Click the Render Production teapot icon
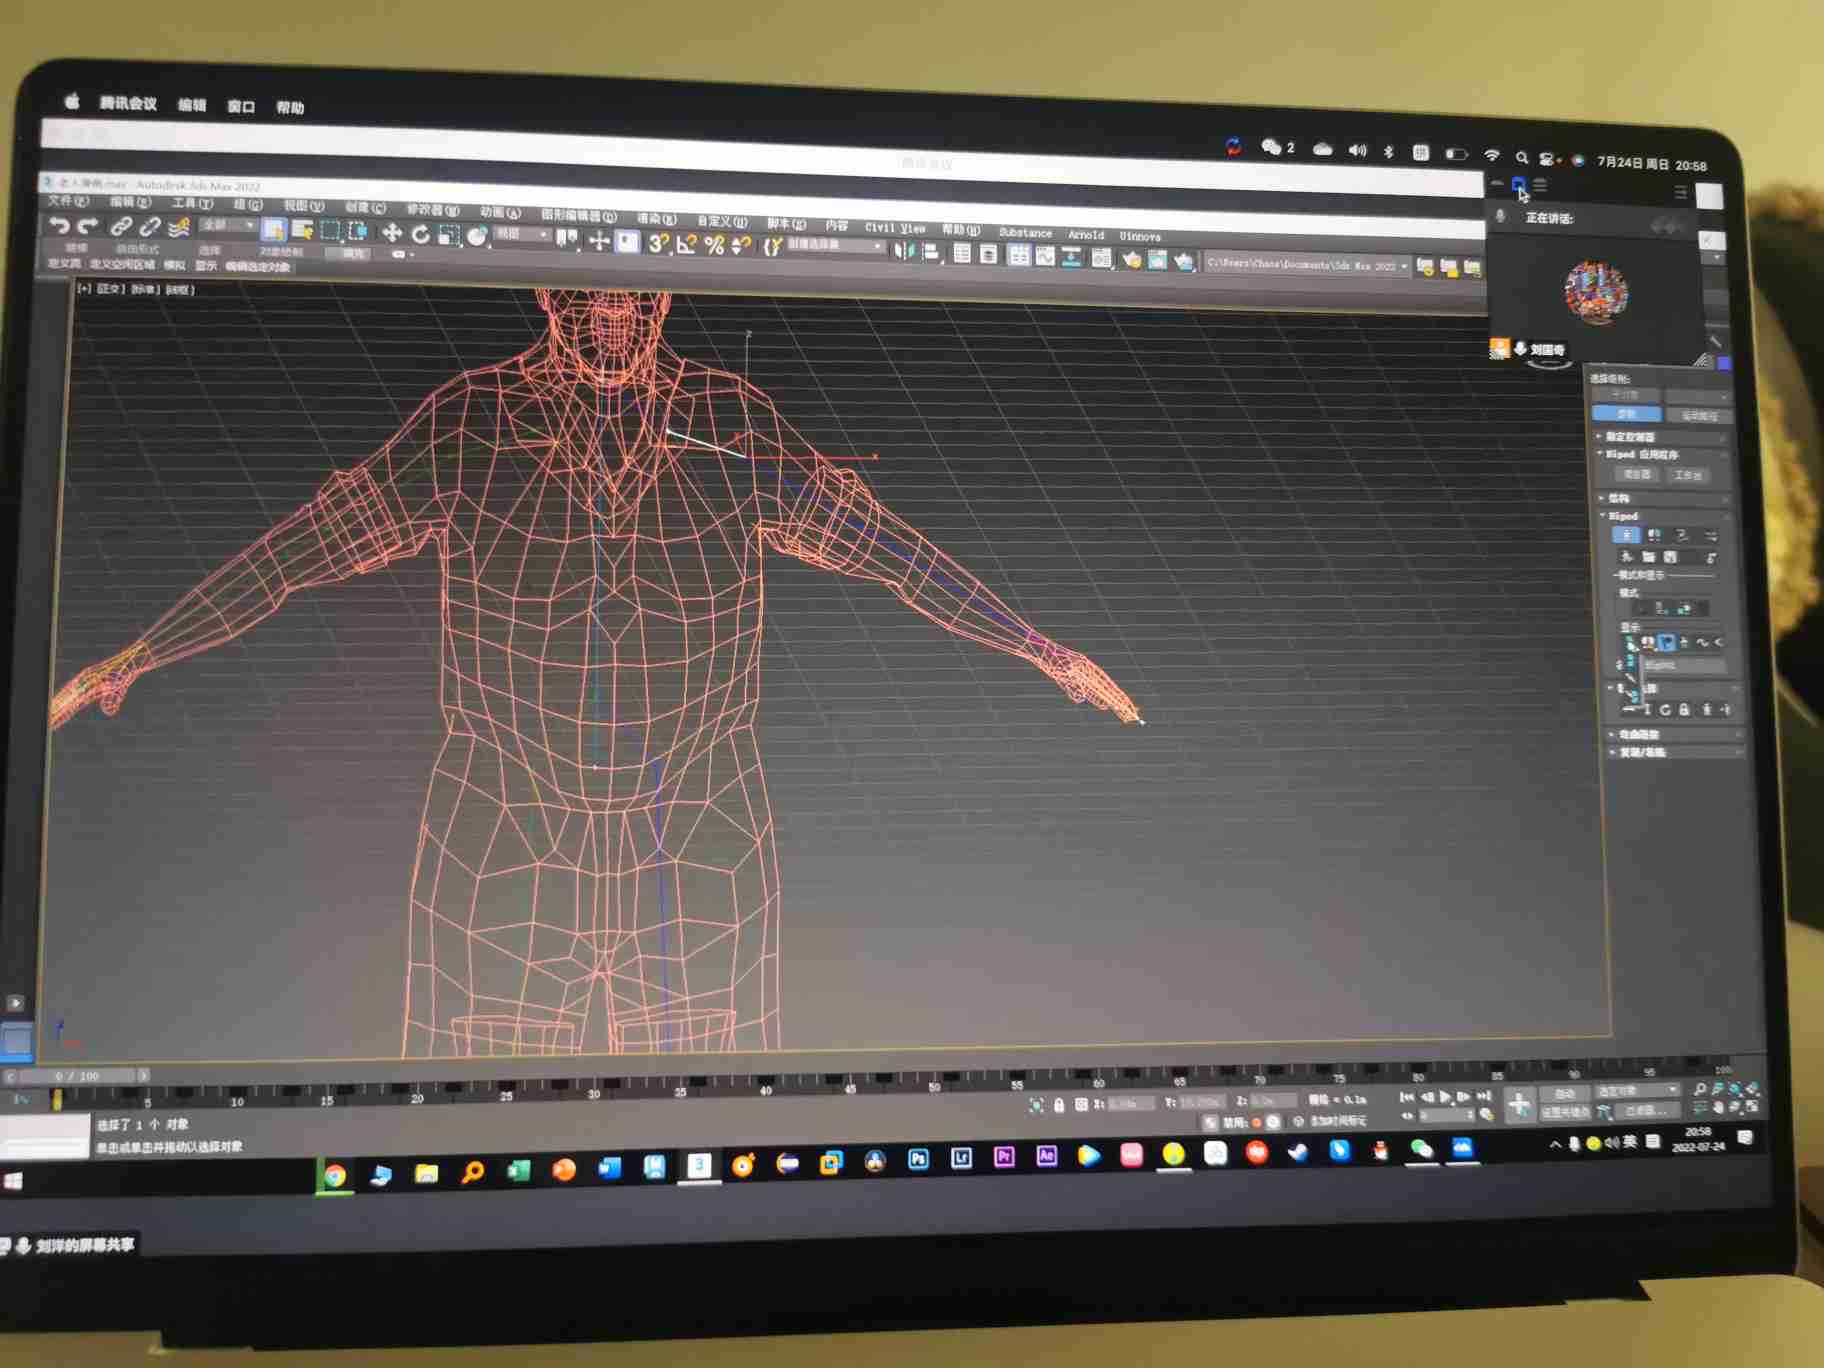Screen dimensions: 1824x1368 pos(1185,261)
